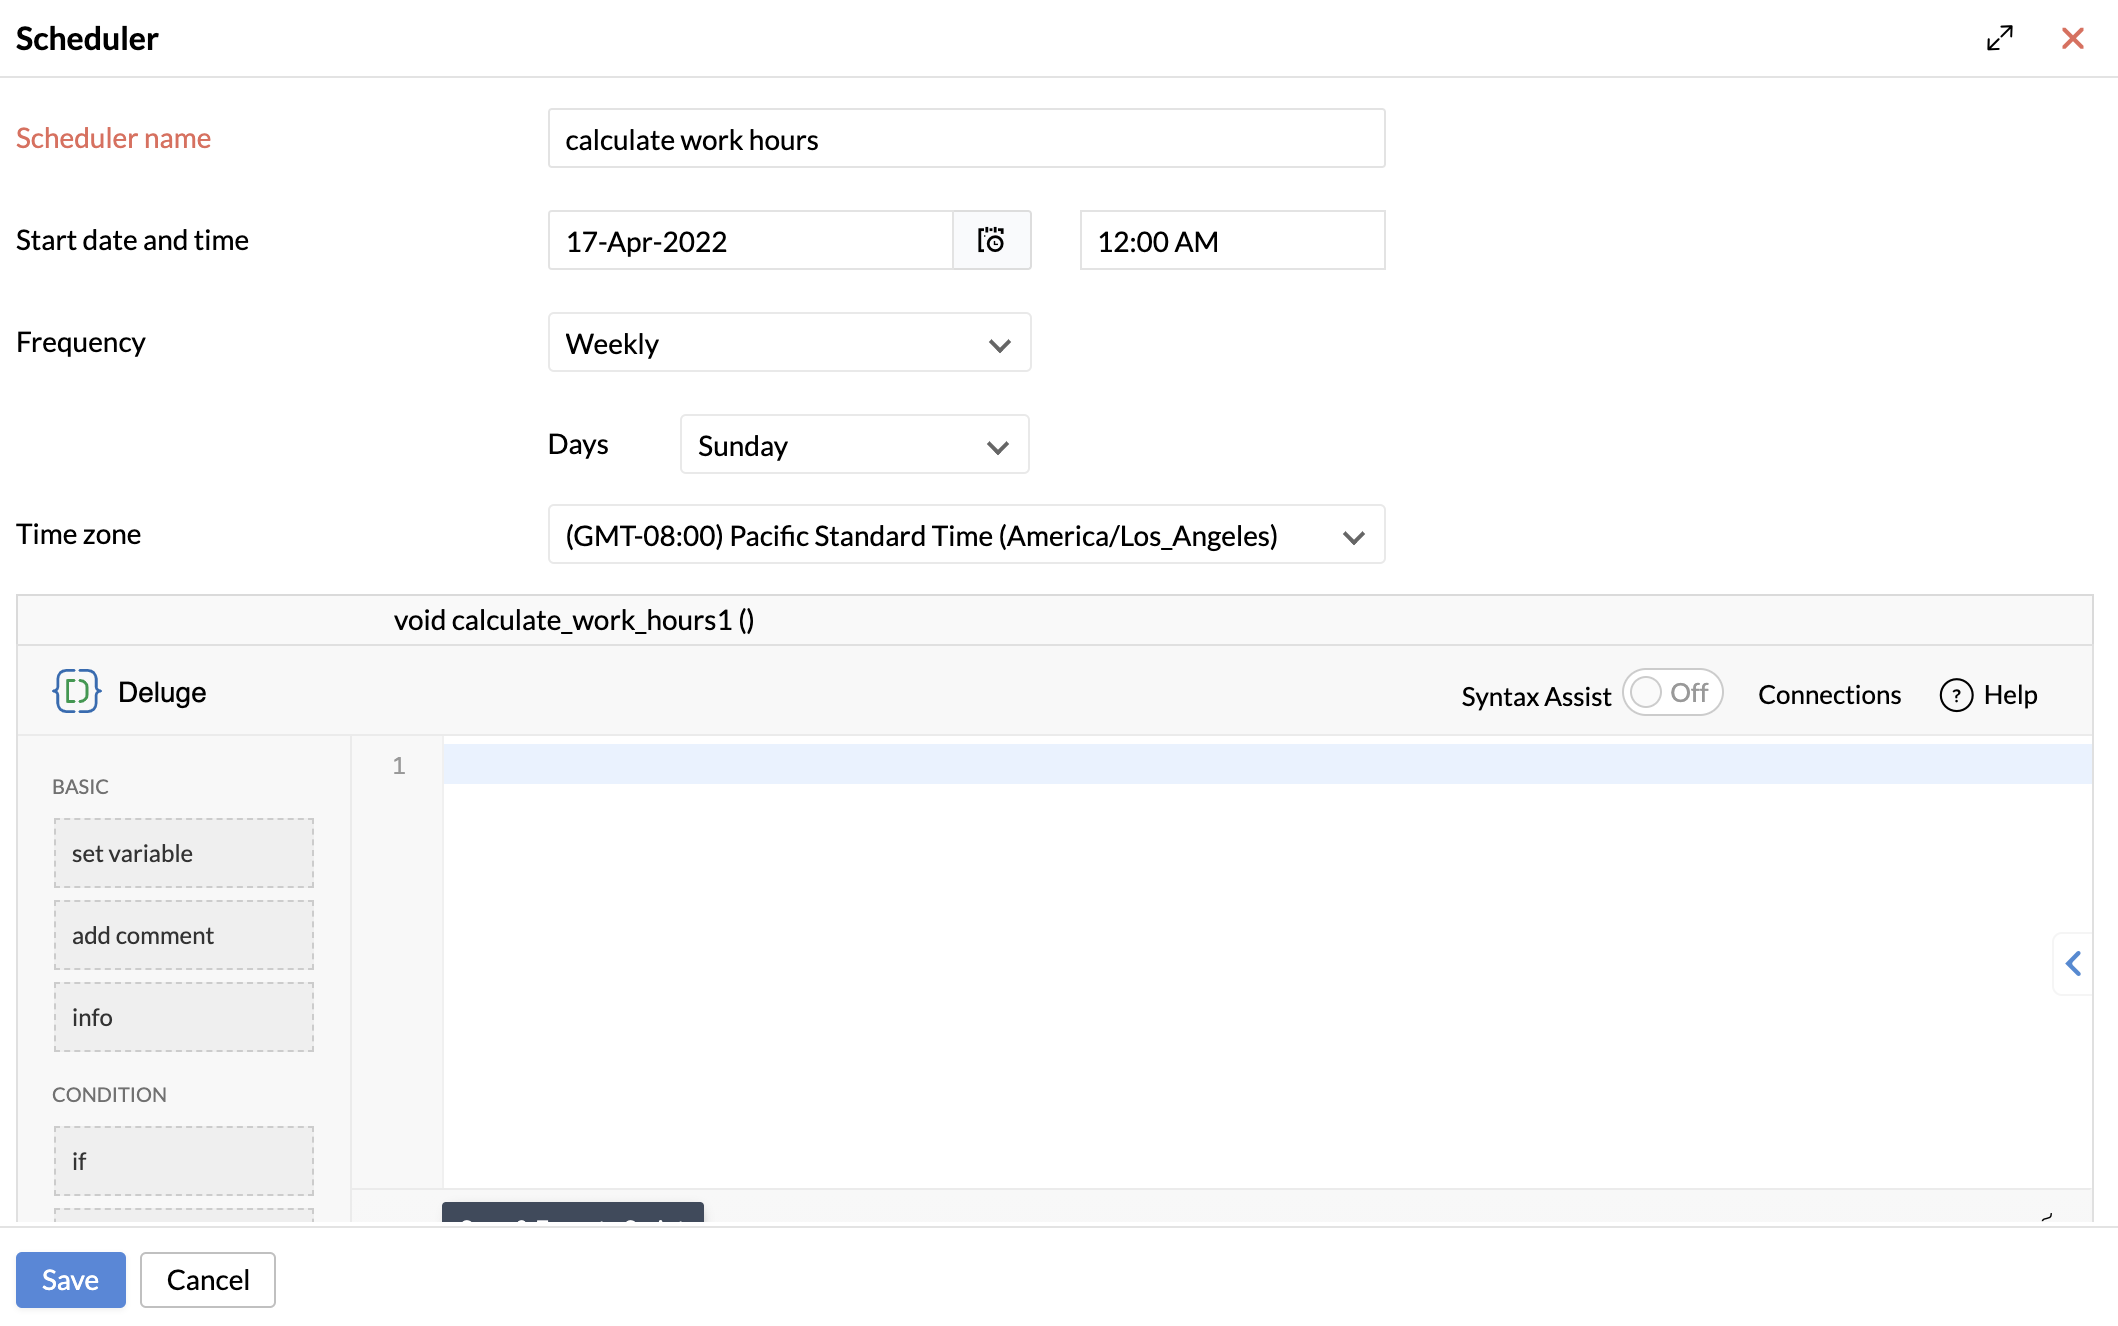Open the Help link in editor header
2118x1326 pixels.
click(x=2010, y=695)
